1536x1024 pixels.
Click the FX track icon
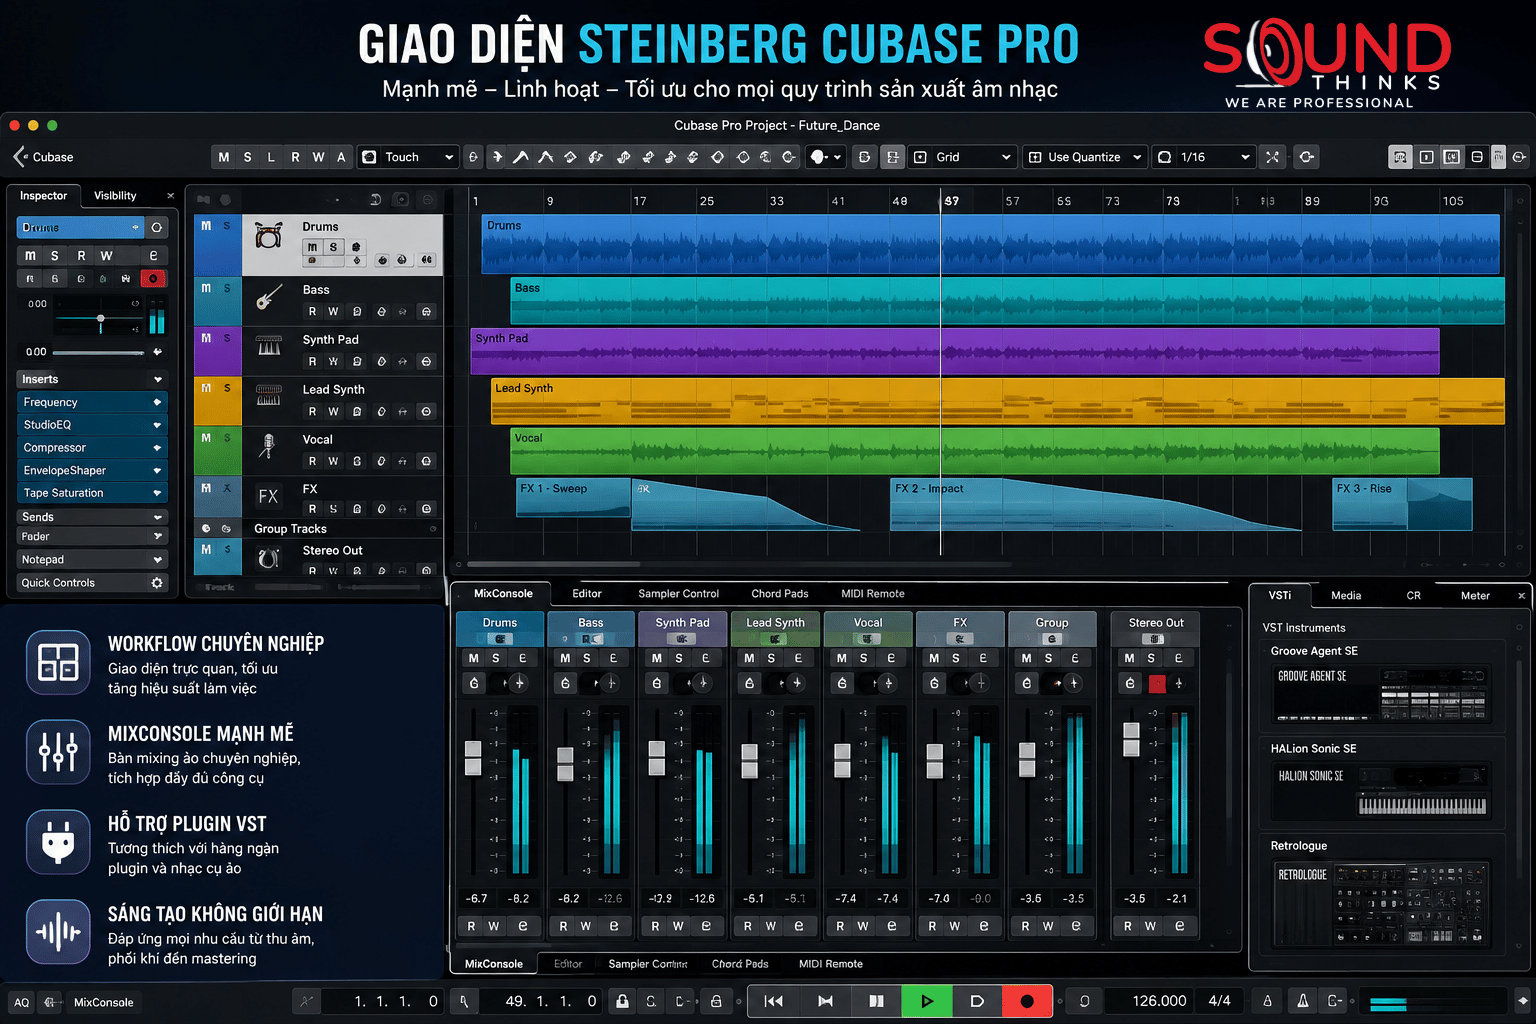point(268,496)
